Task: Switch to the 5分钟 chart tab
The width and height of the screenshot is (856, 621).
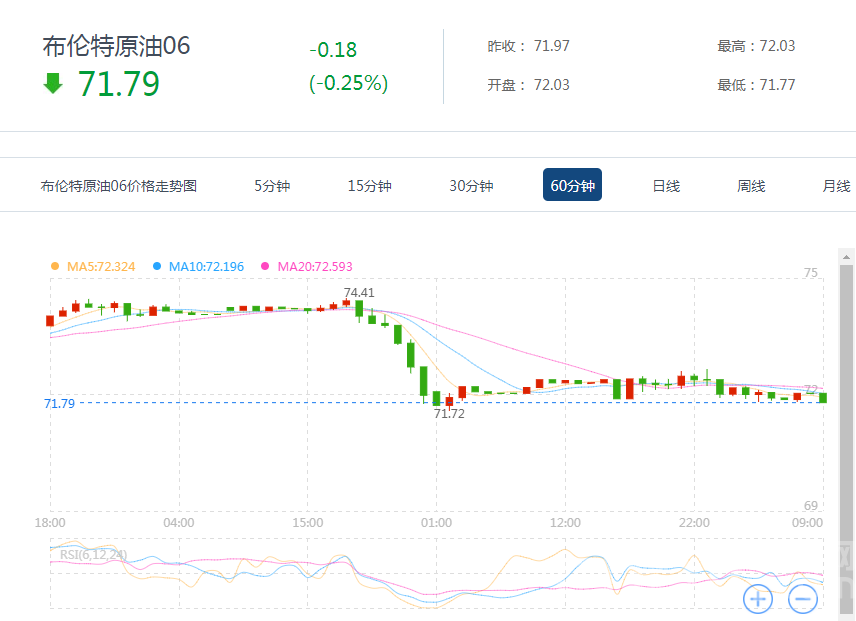Action: coord(272,186)
